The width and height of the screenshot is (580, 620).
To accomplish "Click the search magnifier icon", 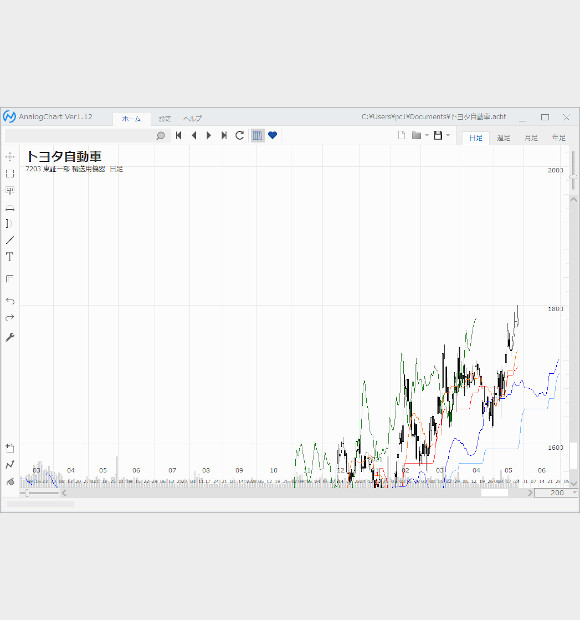I will [161, 136].
